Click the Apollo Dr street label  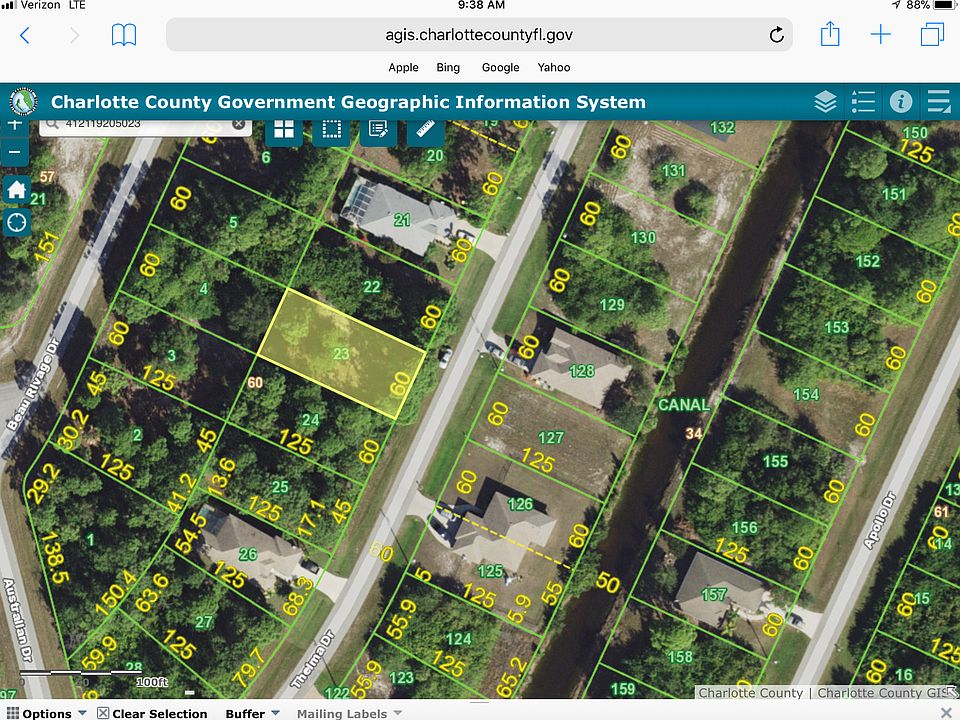[x=879, y=520]
